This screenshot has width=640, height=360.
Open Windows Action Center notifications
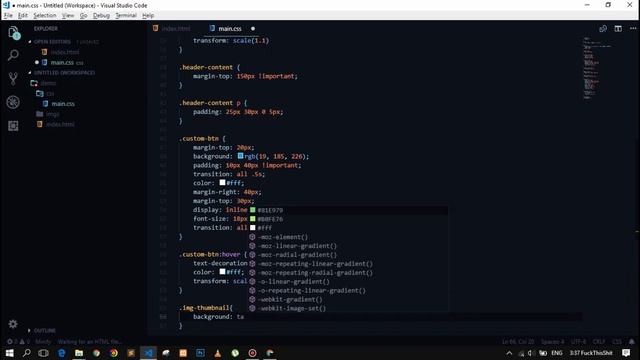626,353
